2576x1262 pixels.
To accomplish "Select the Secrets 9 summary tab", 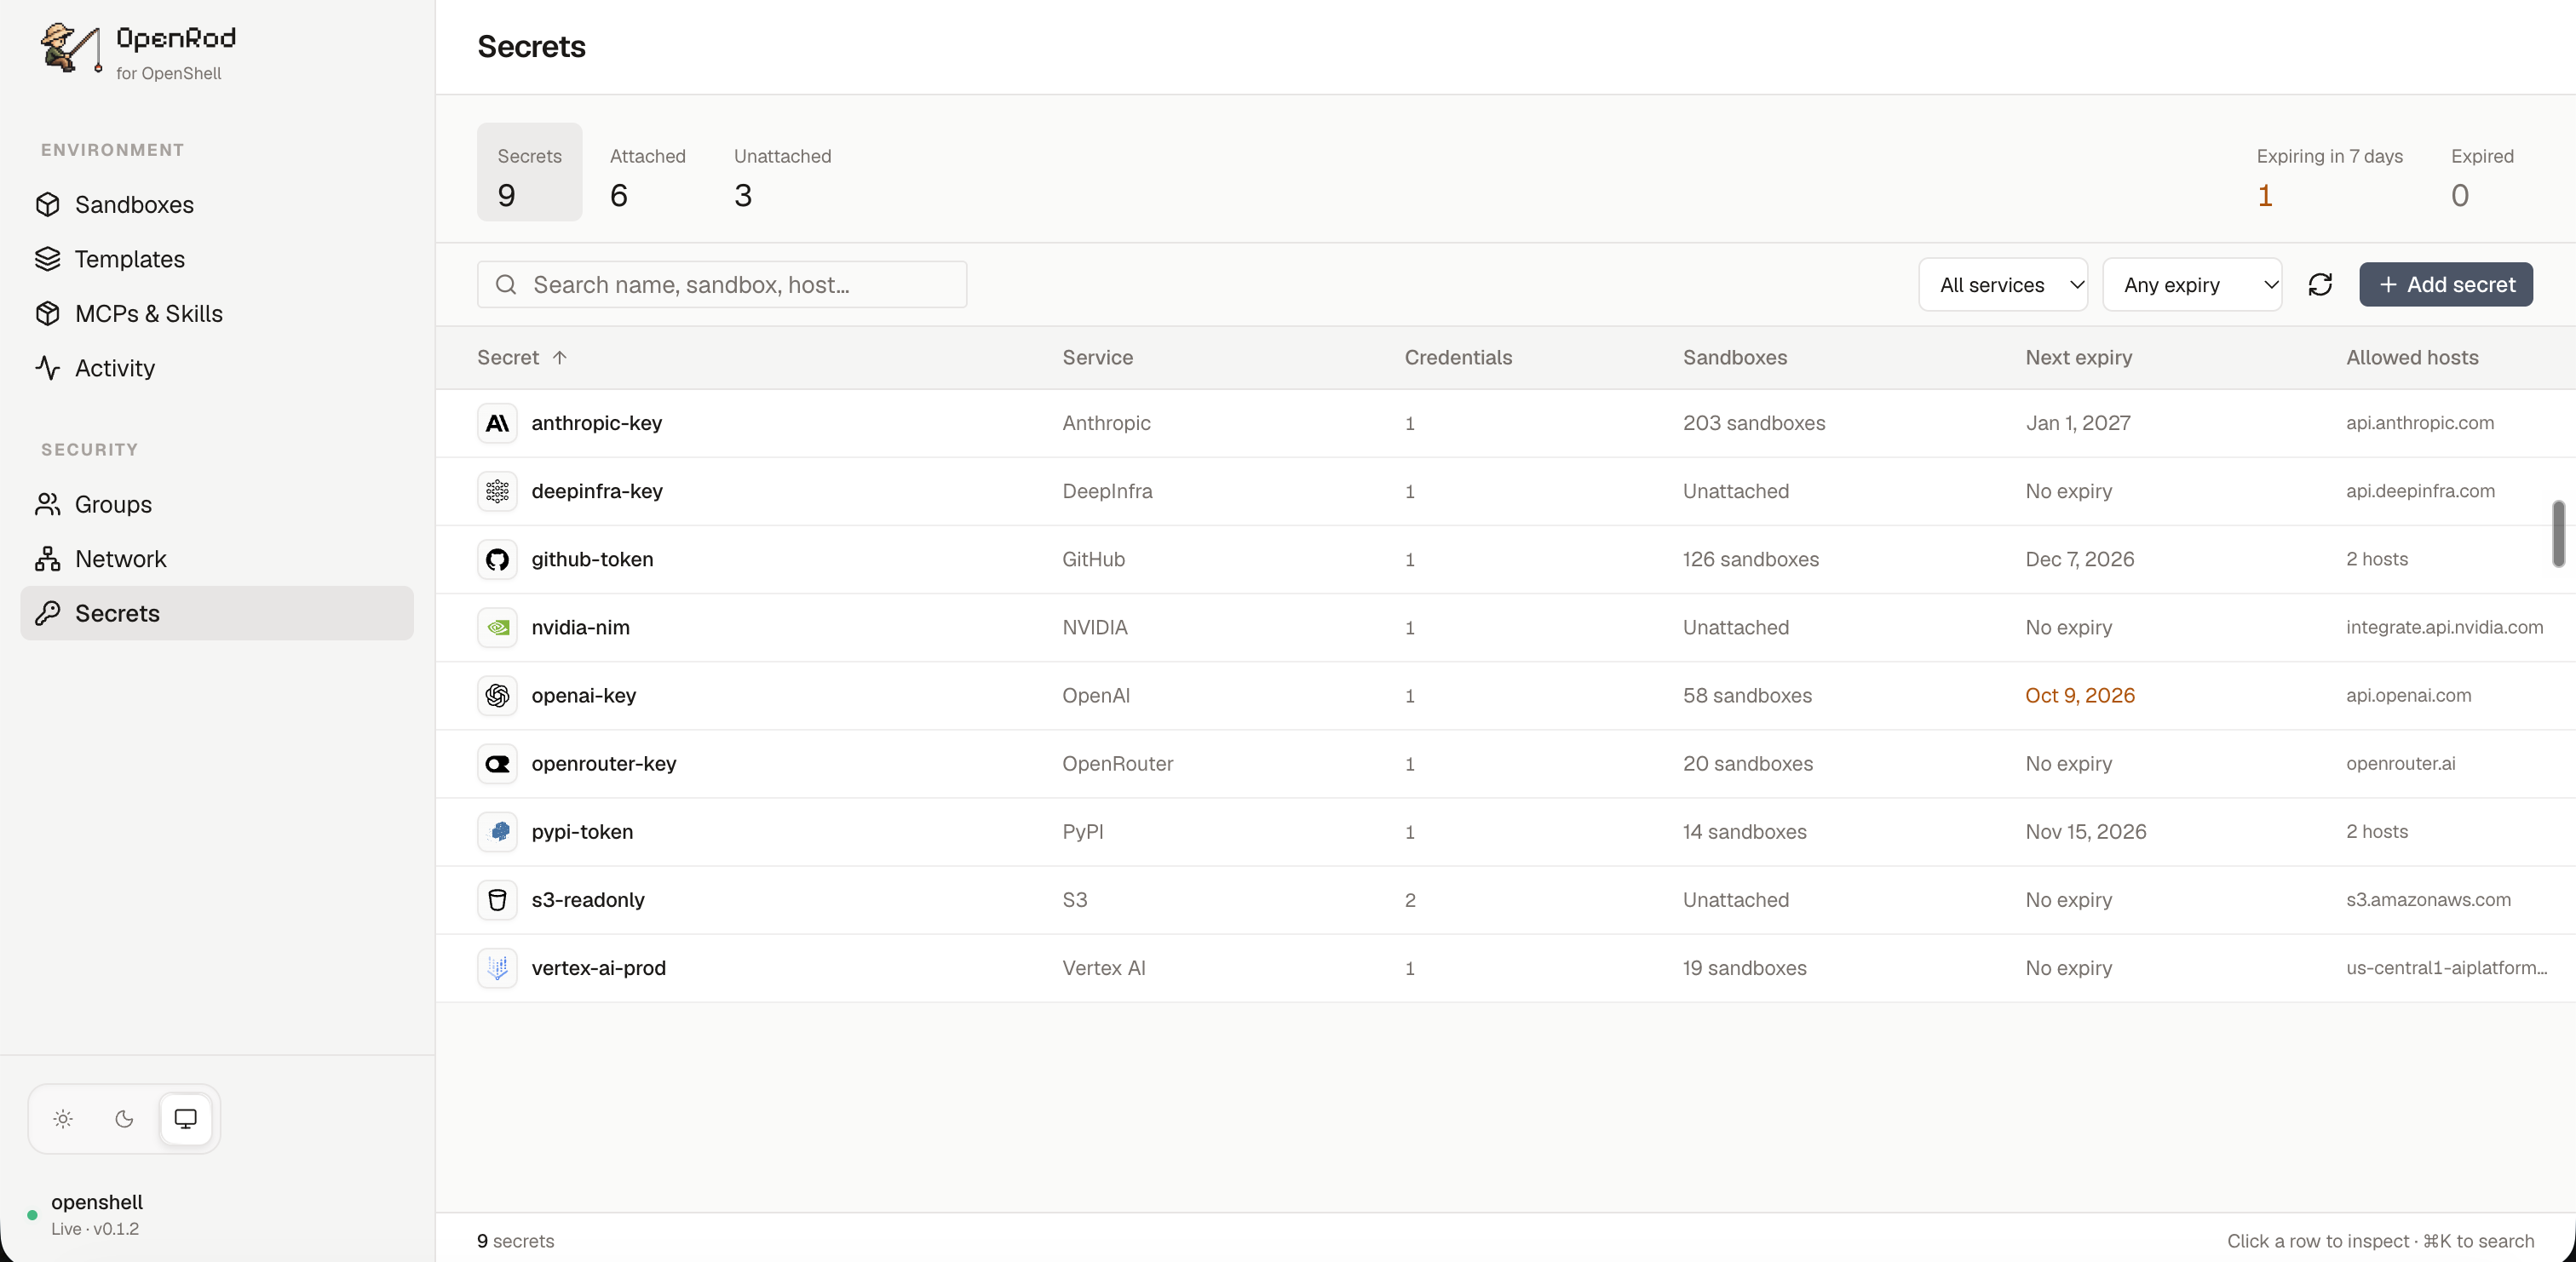I will (529, 172).
